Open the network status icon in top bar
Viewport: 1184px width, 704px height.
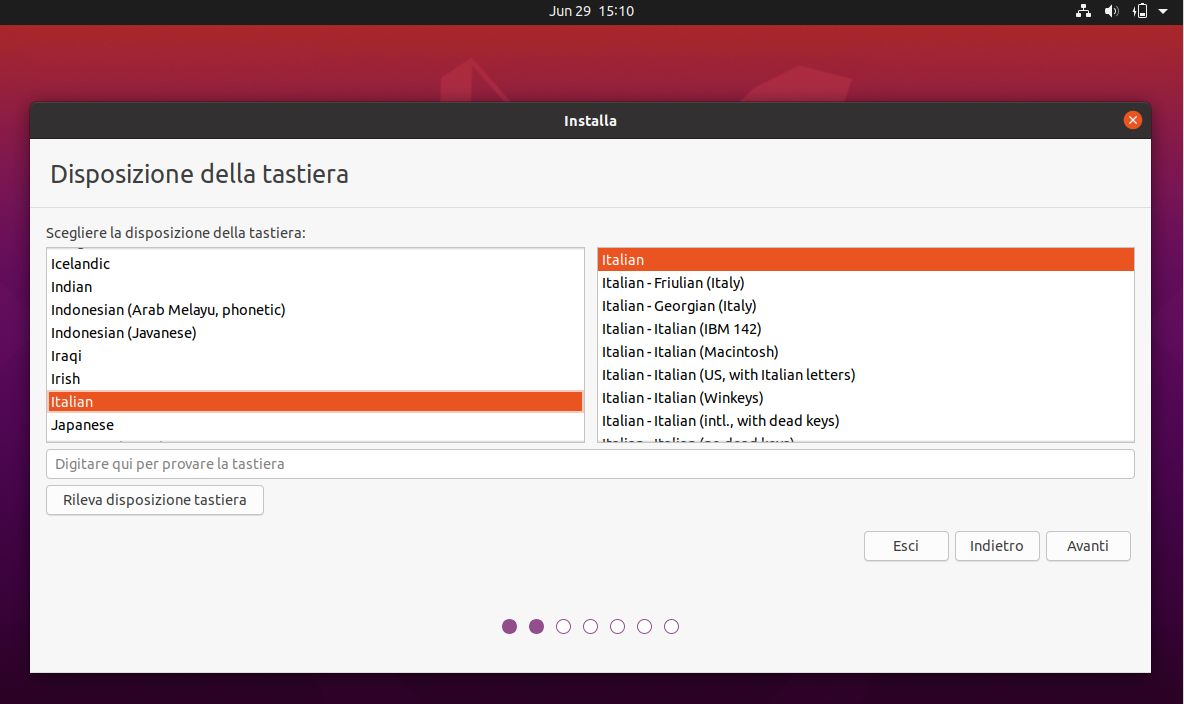pyautogui.click(x=1083, y=11)
